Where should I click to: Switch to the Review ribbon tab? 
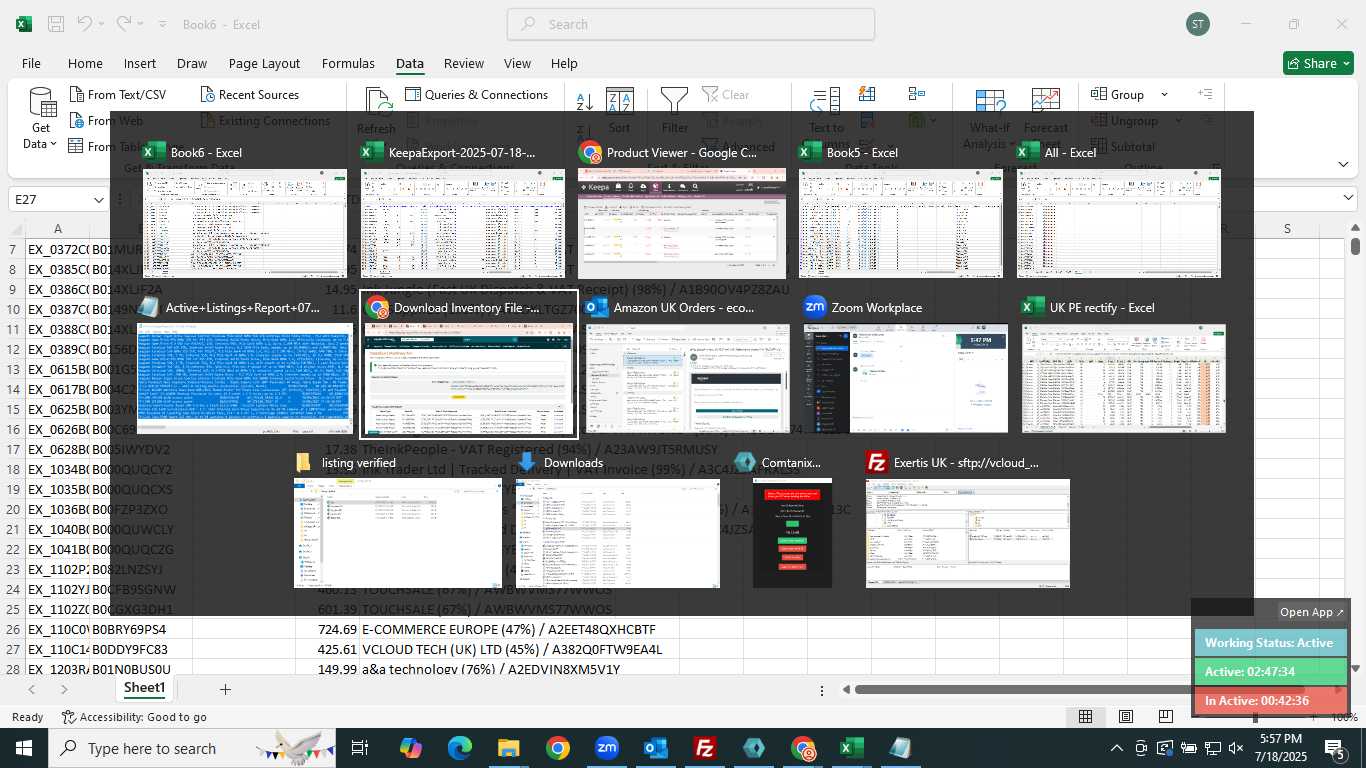tap(464, 63)
